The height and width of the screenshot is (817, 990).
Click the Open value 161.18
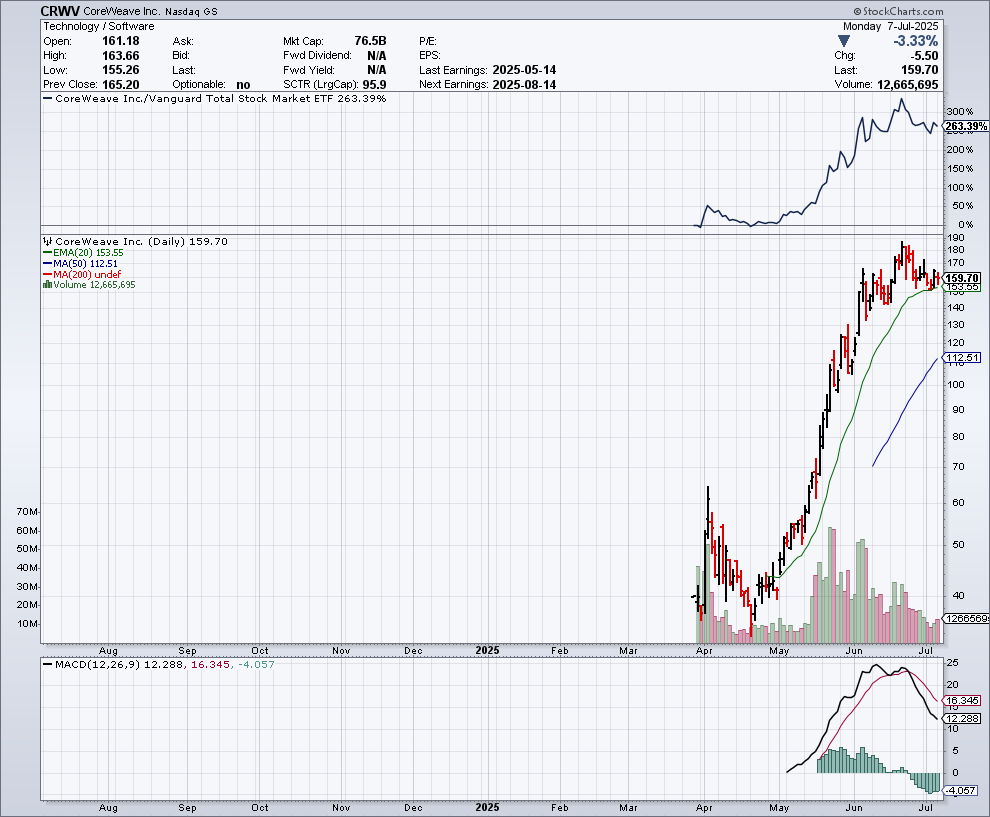pyautogui.click(x=121, y=41)
